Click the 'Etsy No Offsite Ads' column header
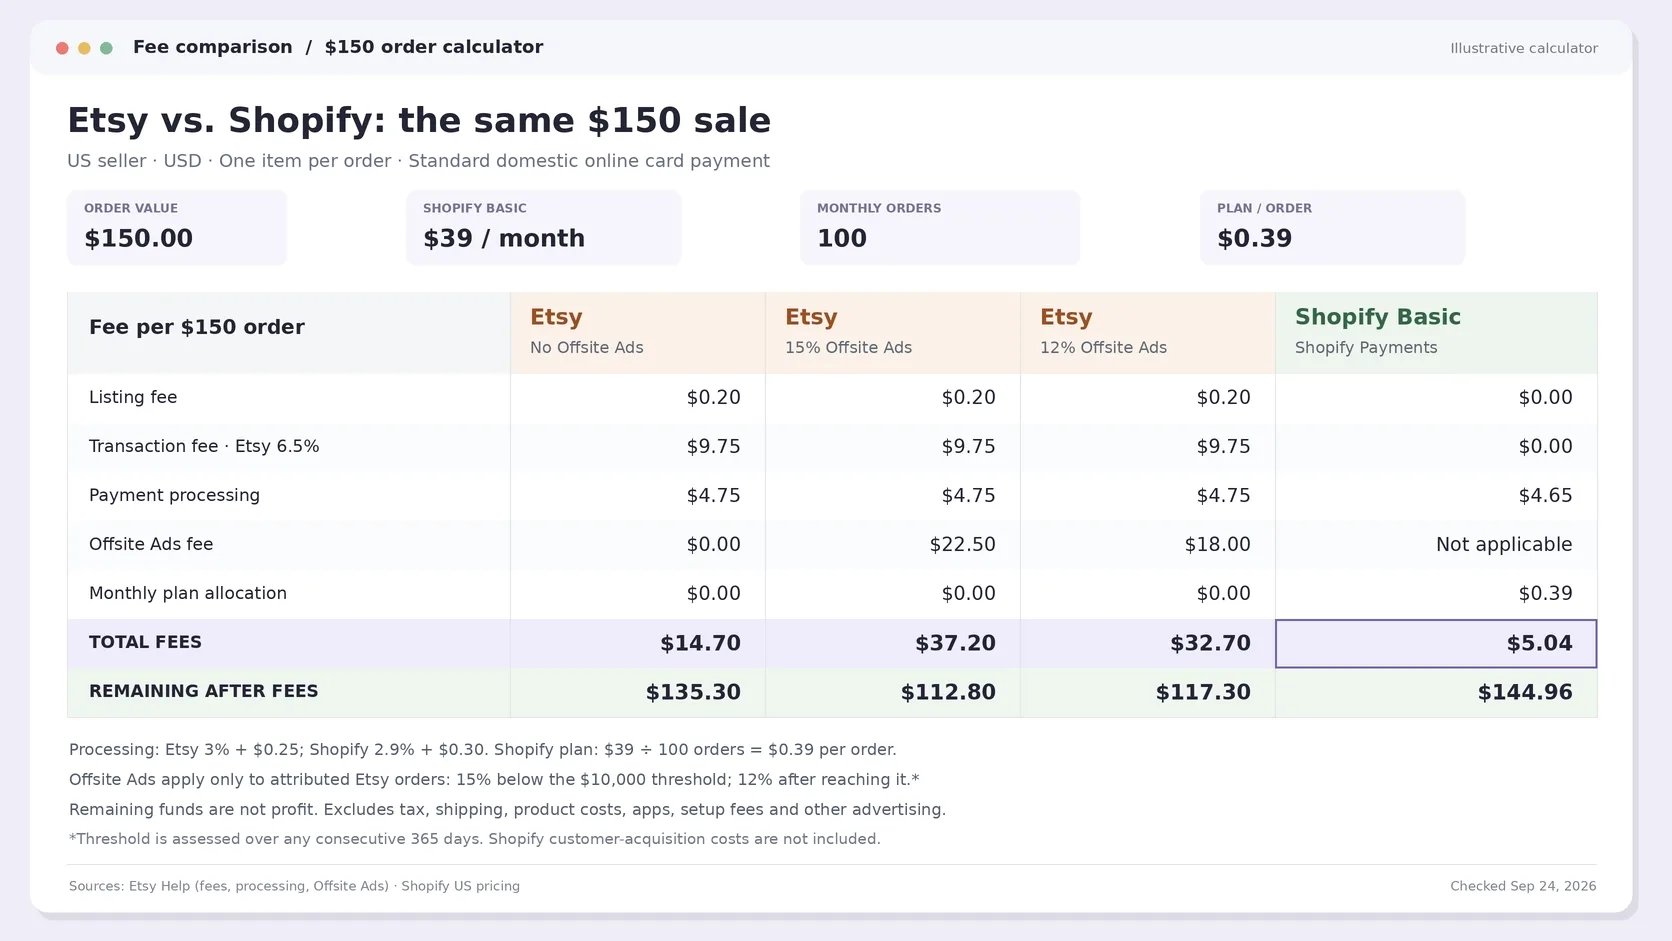Screen dimensions: 1672x941 point(638,333)
